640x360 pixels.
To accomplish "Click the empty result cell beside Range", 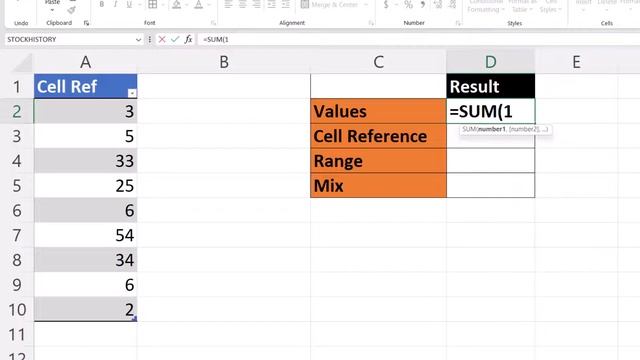I will point(491,161).
